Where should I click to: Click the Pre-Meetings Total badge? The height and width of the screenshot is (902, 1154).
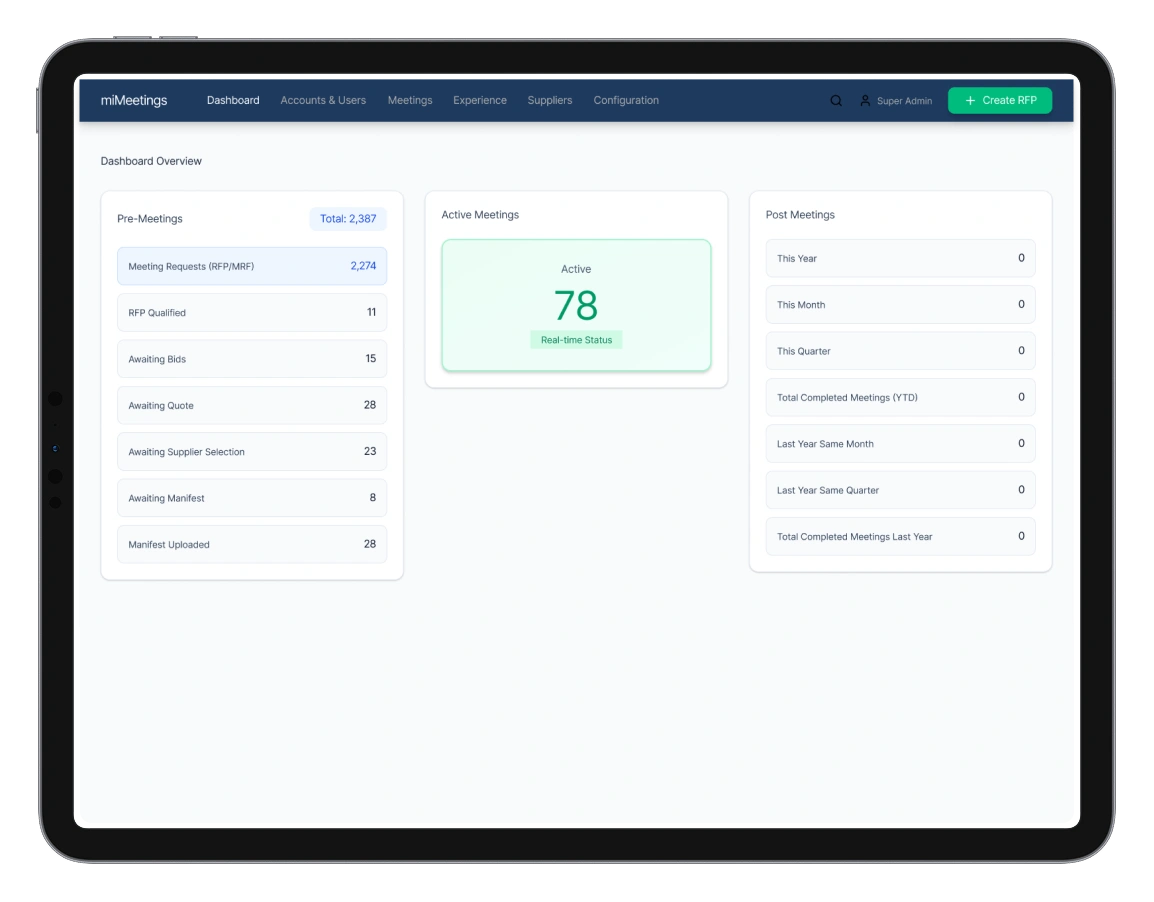[x=348, y=219]
